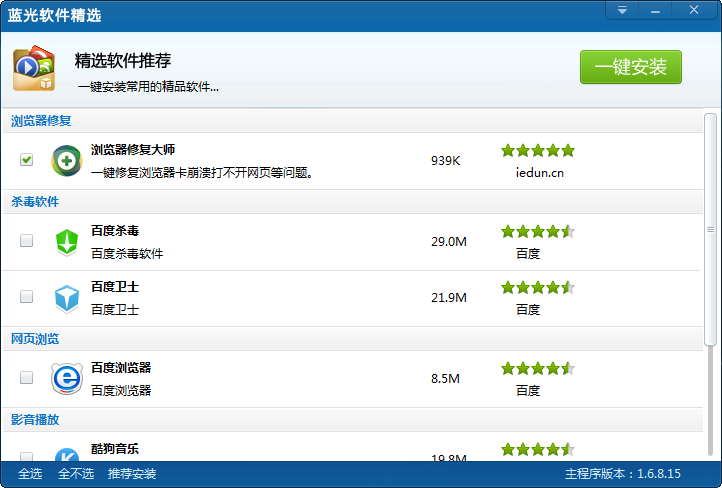The height and width of the screenshot is (488, 722).
Task: Click the 酷狗音乐 title text
Action: point(115,448)
